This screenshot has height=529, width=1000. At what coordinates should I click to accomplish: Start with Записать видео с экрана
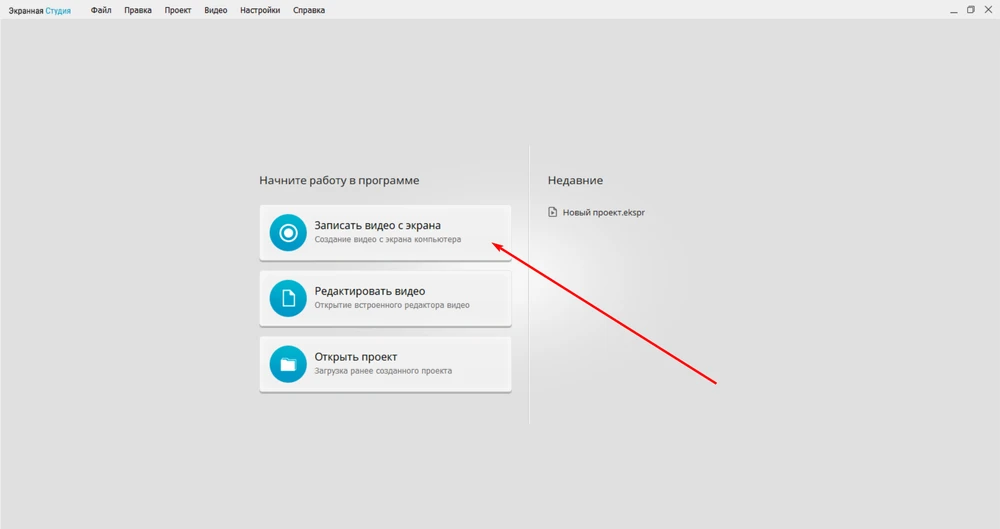coord(377,226)
